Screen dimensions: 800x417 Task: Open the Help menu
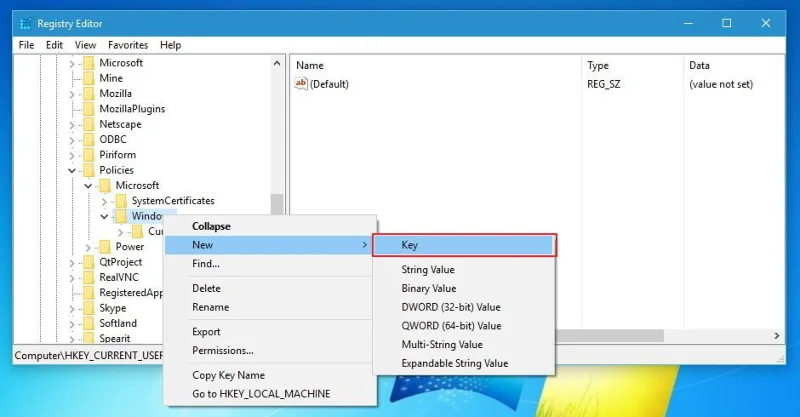pyautogui.click(x=170, y=45)
